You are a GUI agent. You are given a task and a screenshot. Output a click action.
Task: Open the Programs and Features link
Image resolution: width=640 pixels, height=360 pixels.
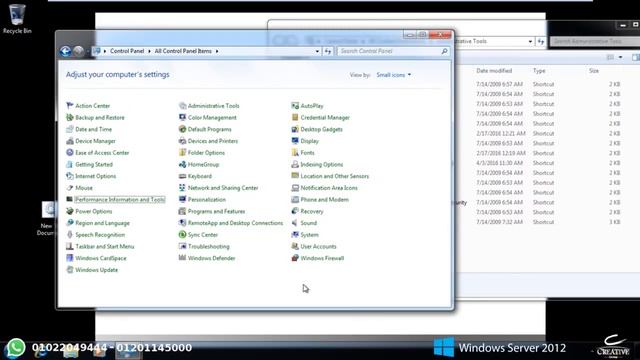216,211
